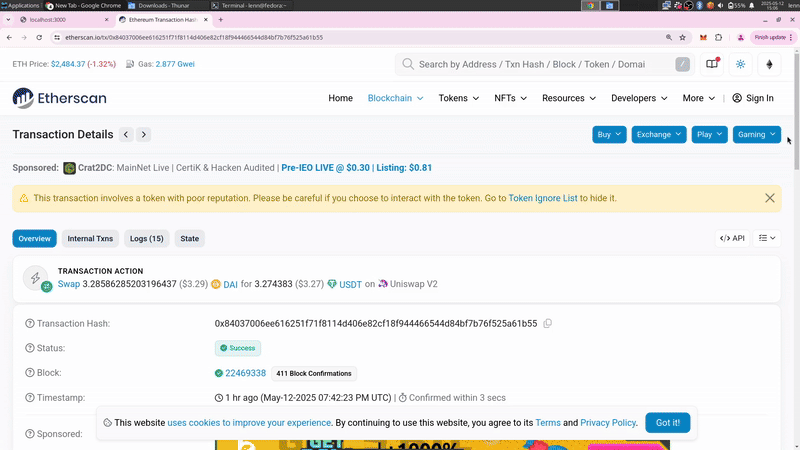Open the Buy dropdown button

[x=609, y=135]
